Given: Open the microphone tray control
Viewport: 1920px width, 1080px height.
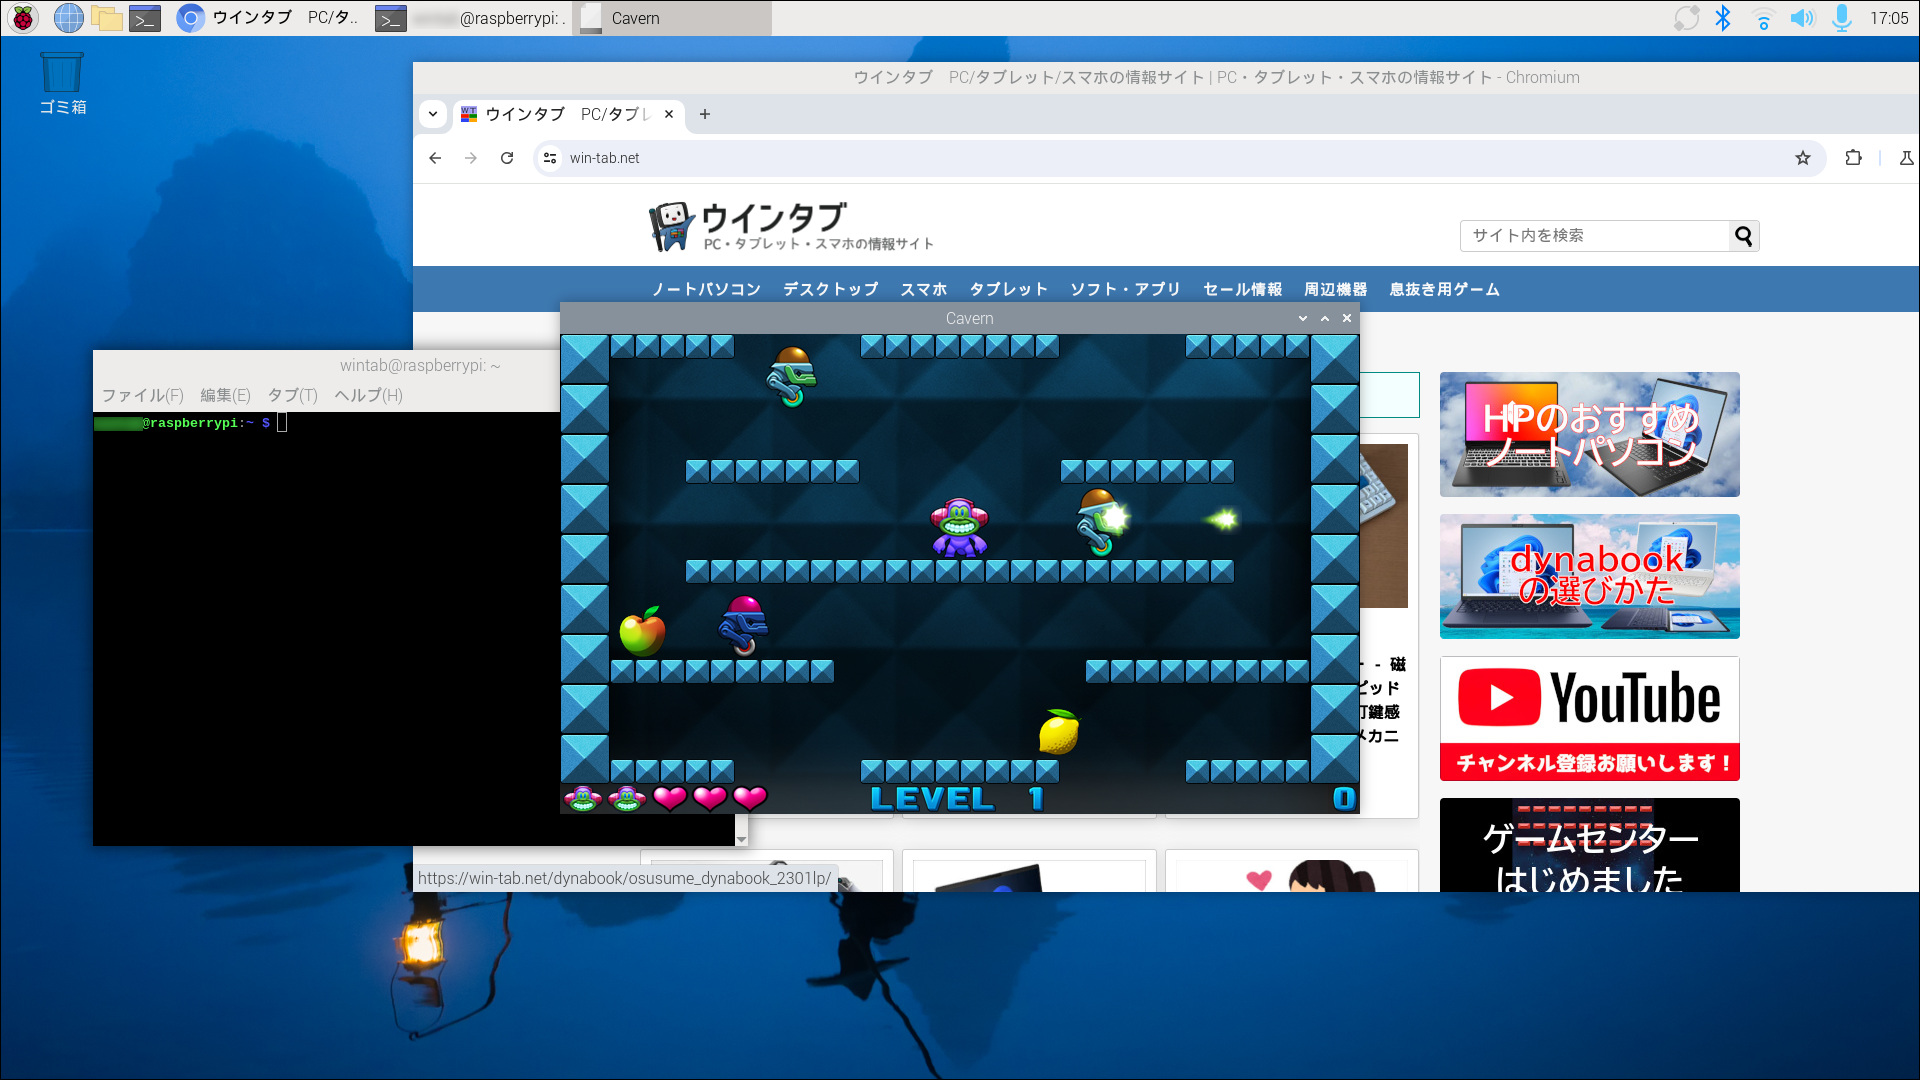Looking at the screenshot, I should pyautogui.click(x=1841, y=18).
